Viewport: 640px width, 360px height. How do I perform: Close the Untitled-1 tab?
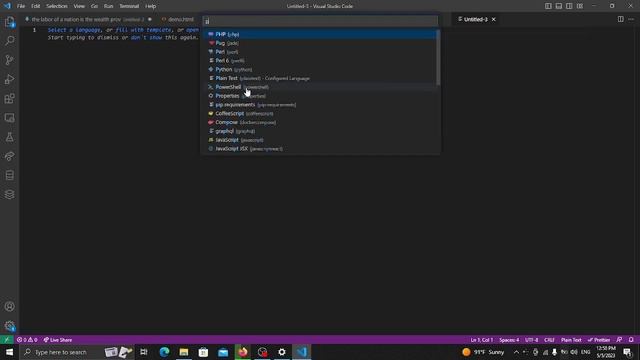(493, 19)
